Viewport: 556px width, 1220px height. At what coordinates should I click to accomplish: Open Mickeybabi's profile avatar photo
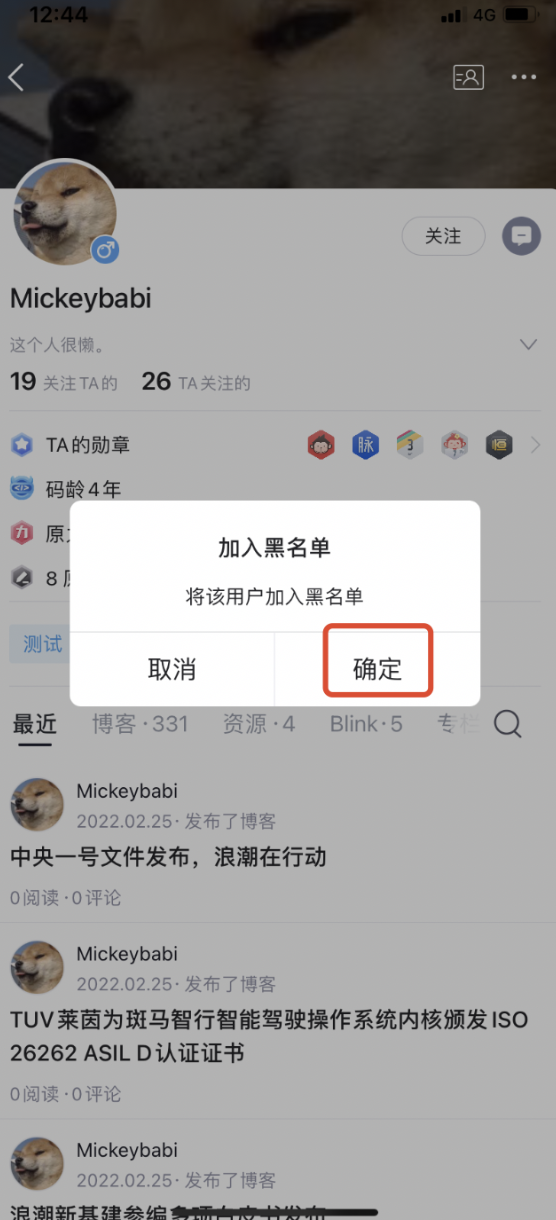click(x=65, y=212)
